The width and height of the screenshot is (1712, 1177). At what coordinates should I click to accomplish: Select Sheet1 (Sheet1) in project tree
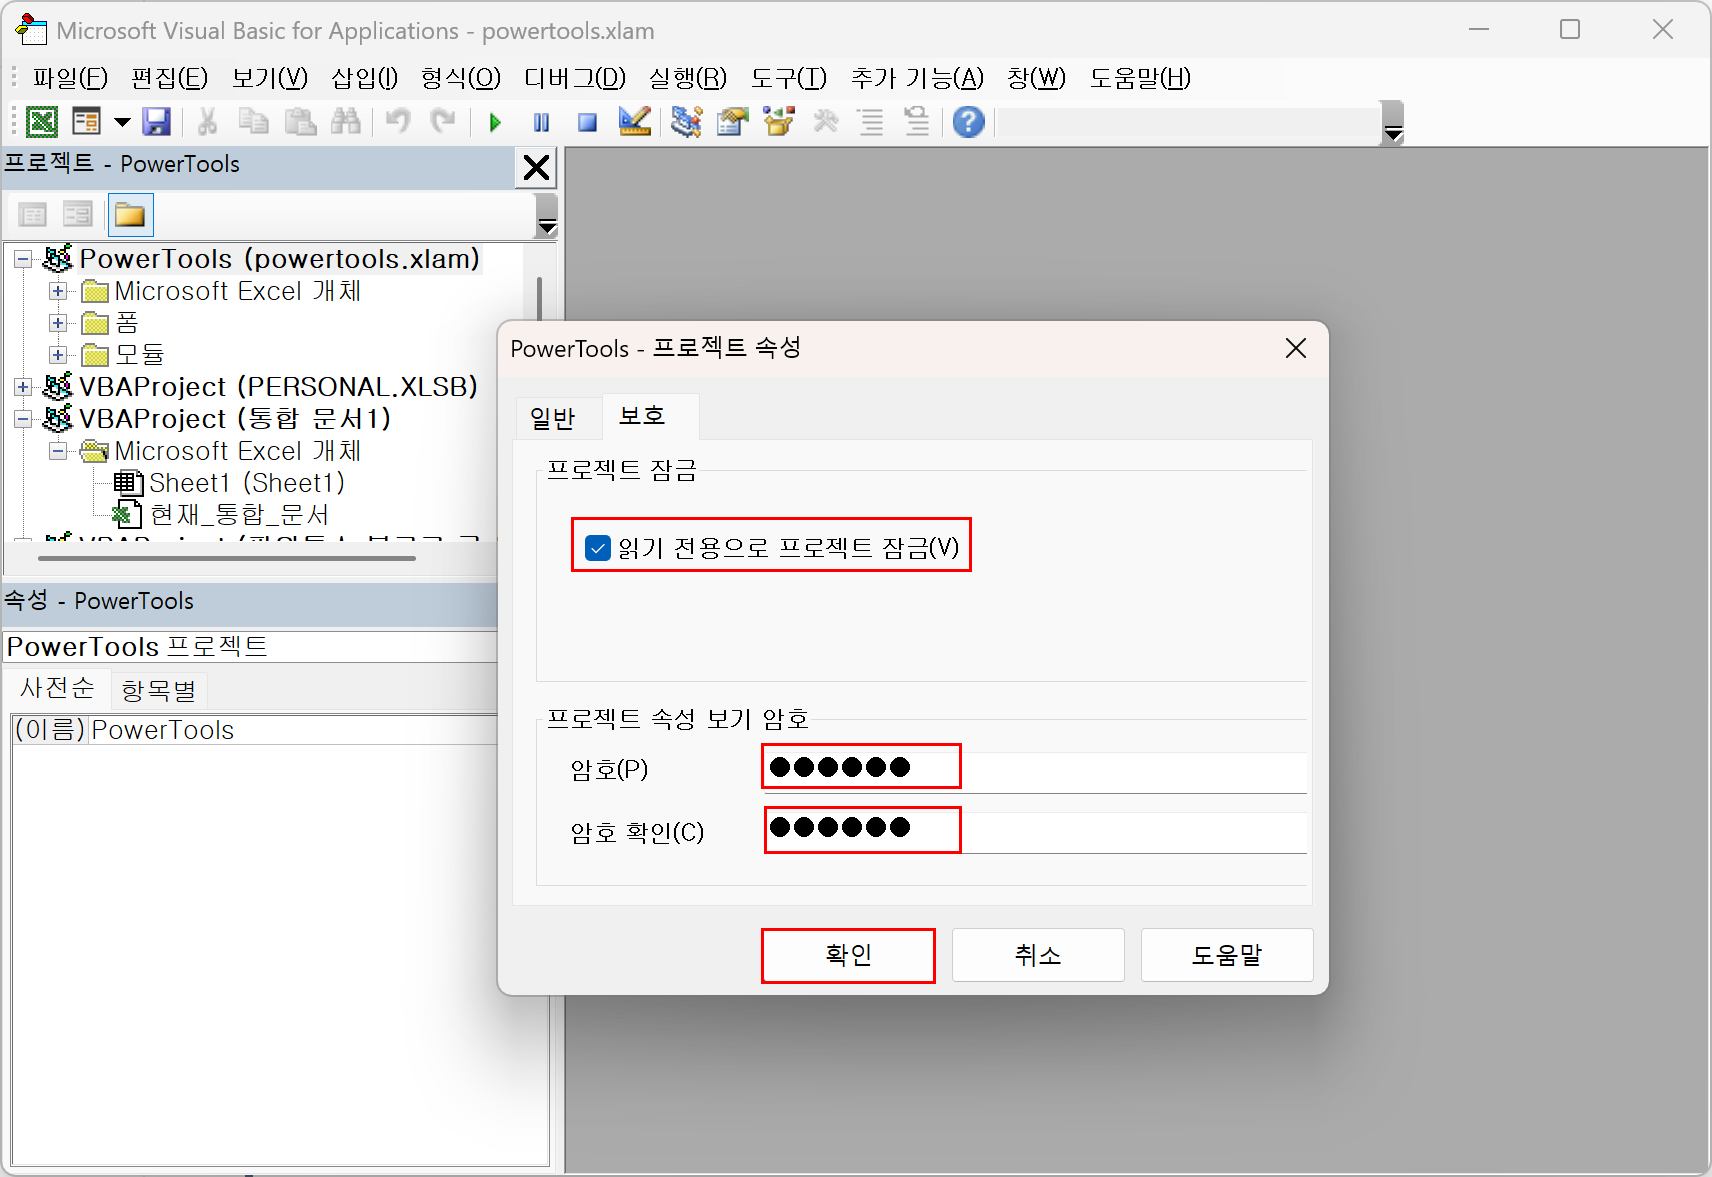246,483
